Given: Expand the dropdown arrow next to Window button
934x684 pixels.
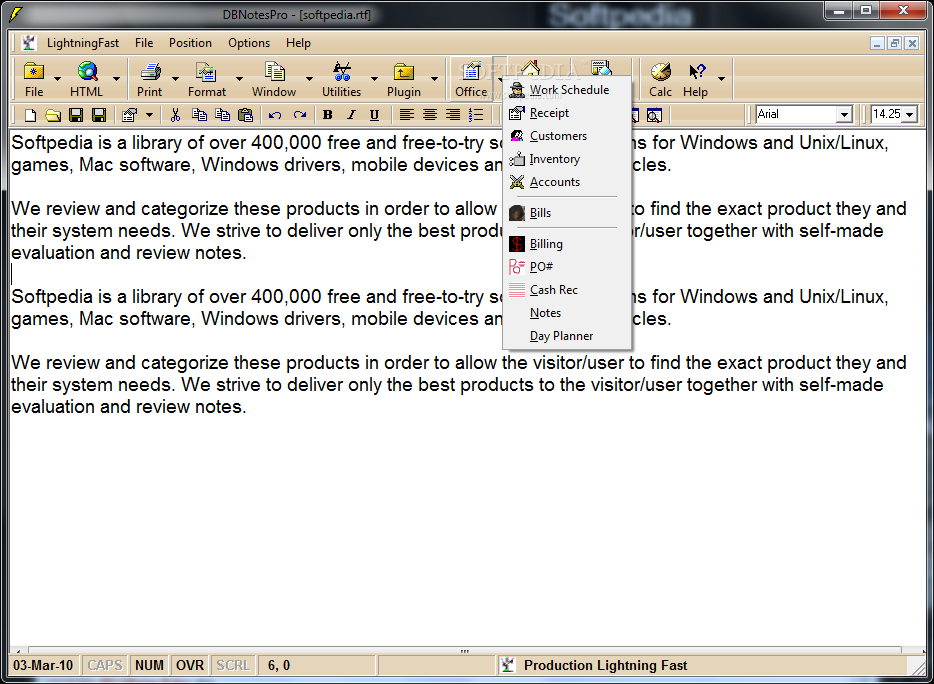Looking at the screenshot, I should 309,79.
